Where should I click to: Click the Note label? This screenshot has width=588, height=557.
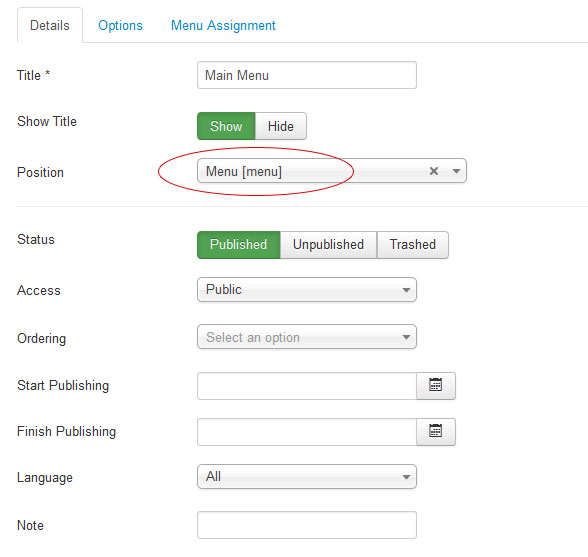[x=30, y=525]
